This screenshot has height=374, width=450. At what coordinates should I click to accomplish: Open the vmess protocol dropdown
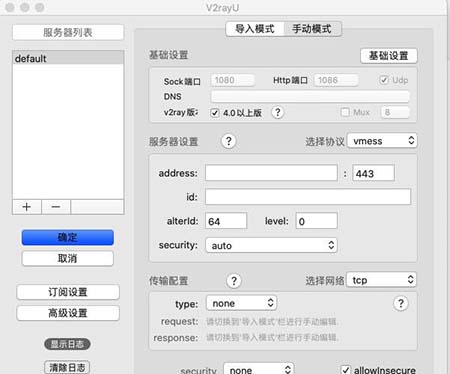pos(382,141)
